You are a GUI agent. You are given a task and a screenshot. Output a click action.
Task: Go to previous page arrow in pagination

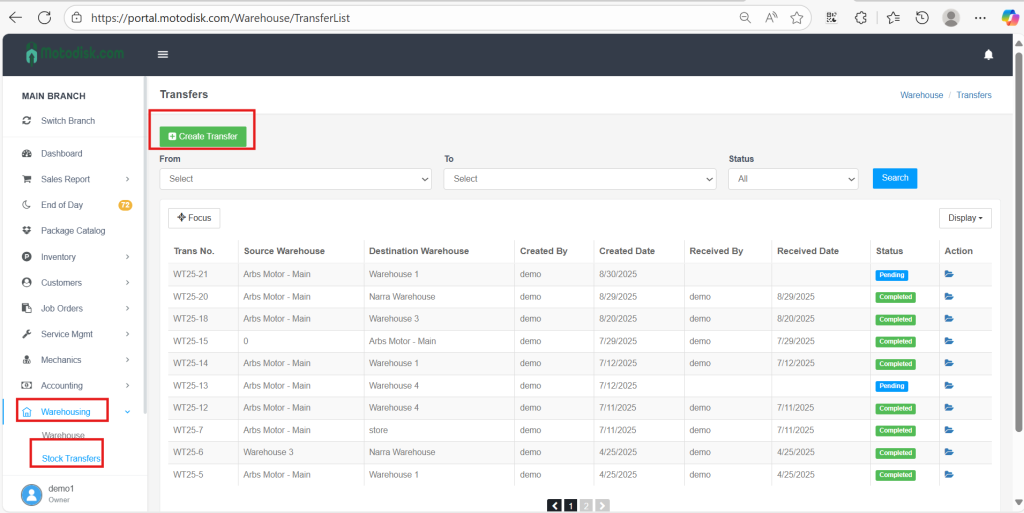coord(554,506)
